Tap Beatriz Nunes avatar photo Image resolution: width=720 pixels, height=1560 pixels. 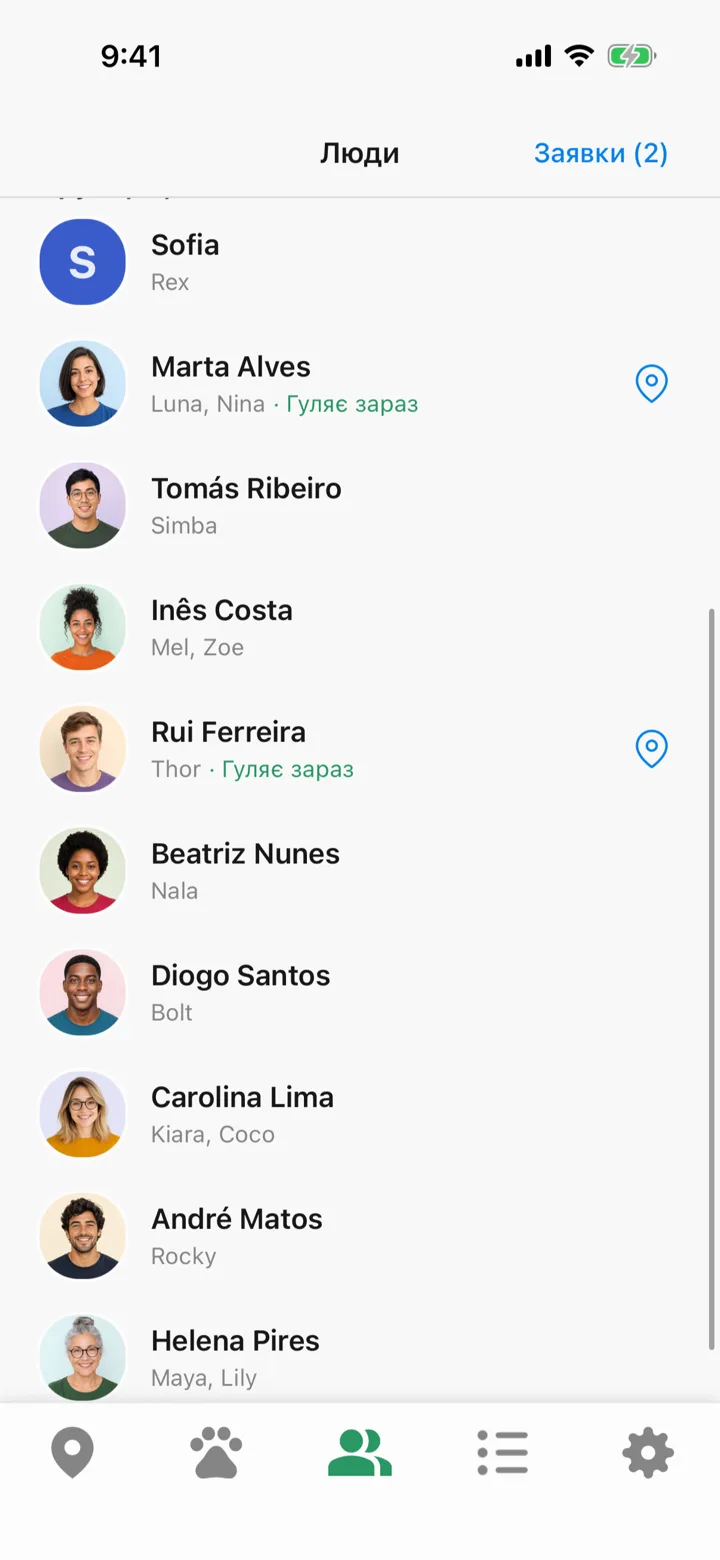click(83, 870)
